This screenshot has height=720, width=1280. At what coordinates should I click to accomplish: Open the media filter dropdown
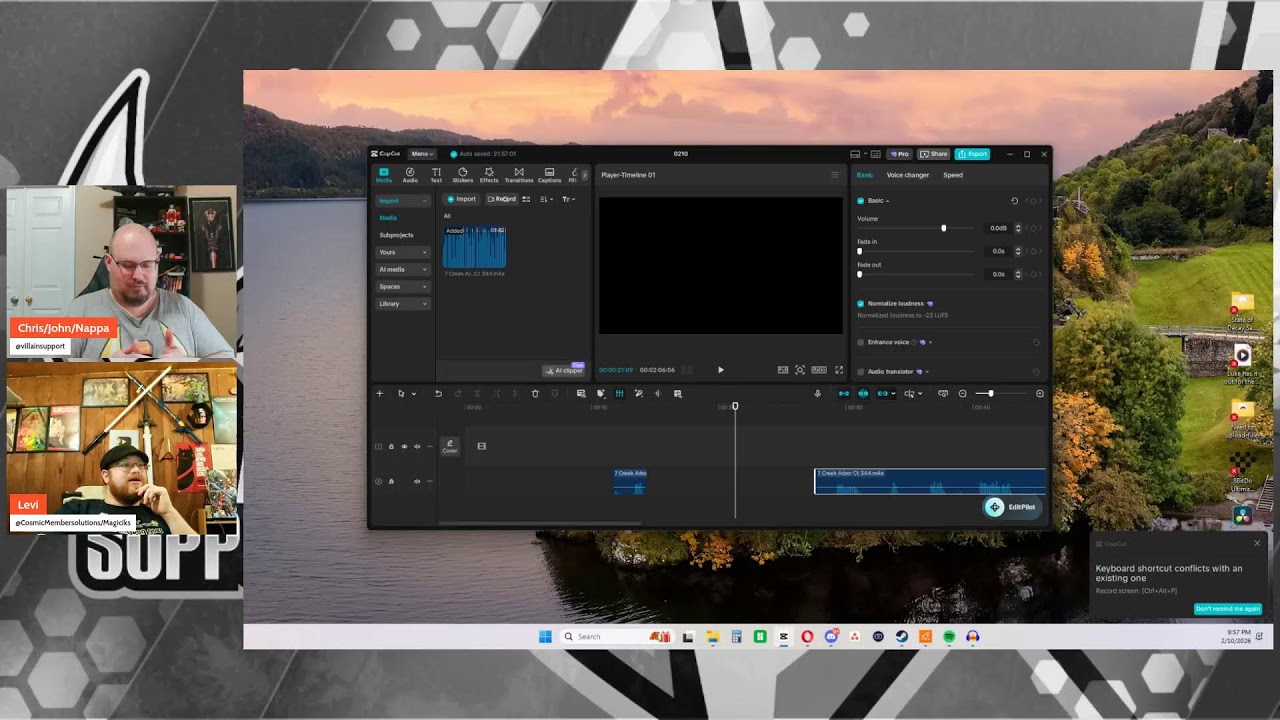567,199
